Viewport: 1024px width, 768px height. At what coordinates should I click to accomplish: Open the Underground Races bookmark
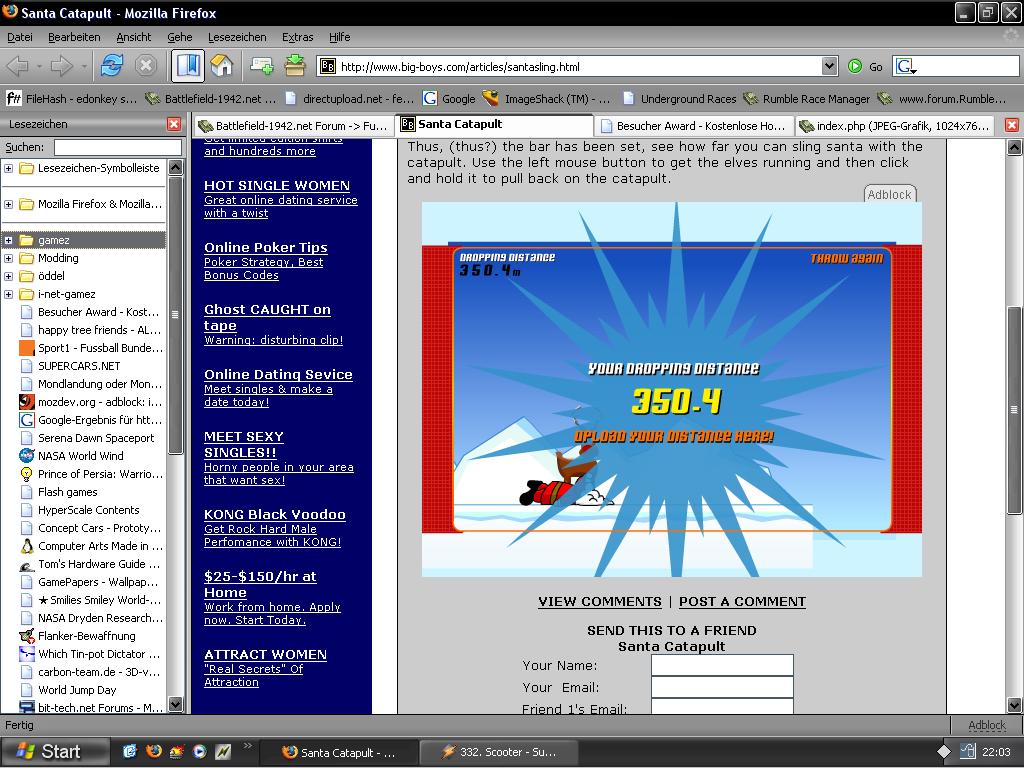click(680, 99)
